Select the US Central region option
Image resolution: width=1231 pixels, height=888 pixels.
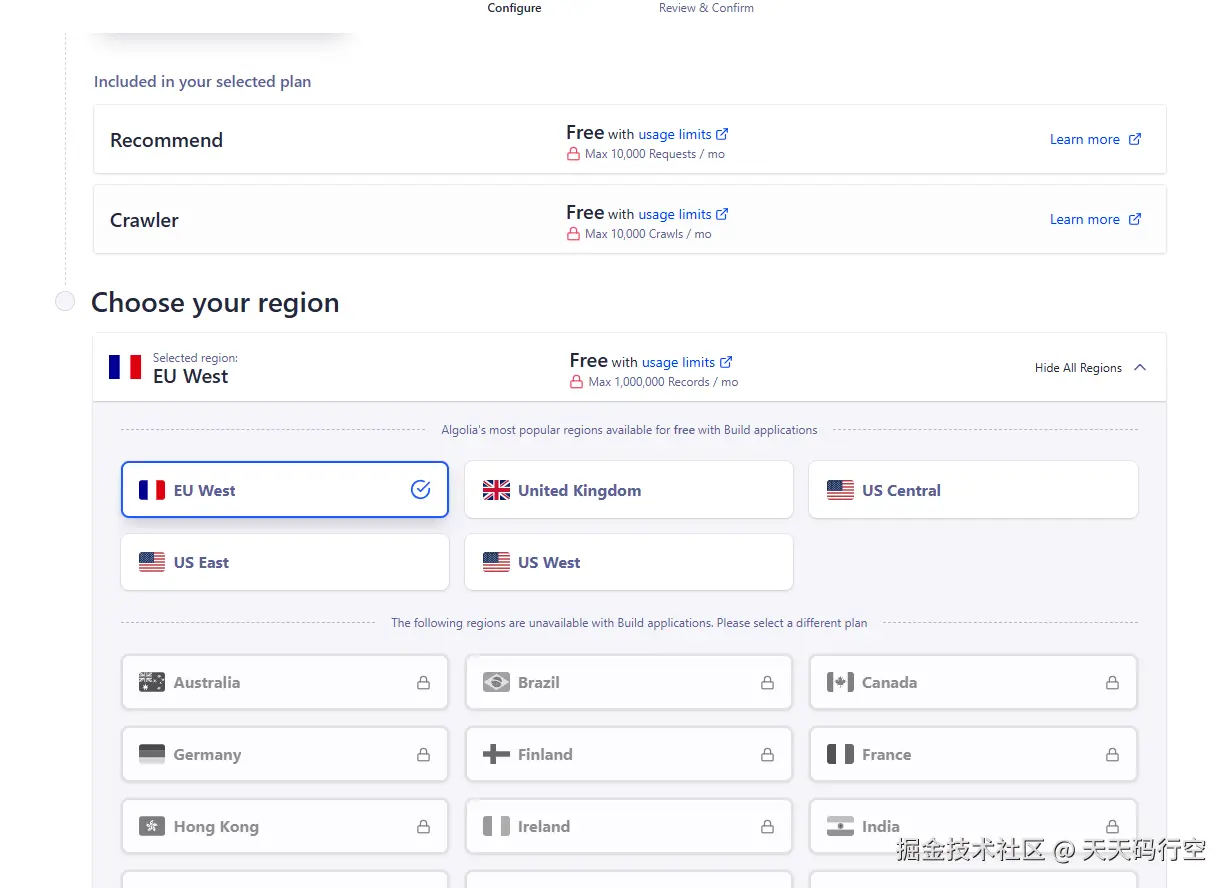(972, 490)
